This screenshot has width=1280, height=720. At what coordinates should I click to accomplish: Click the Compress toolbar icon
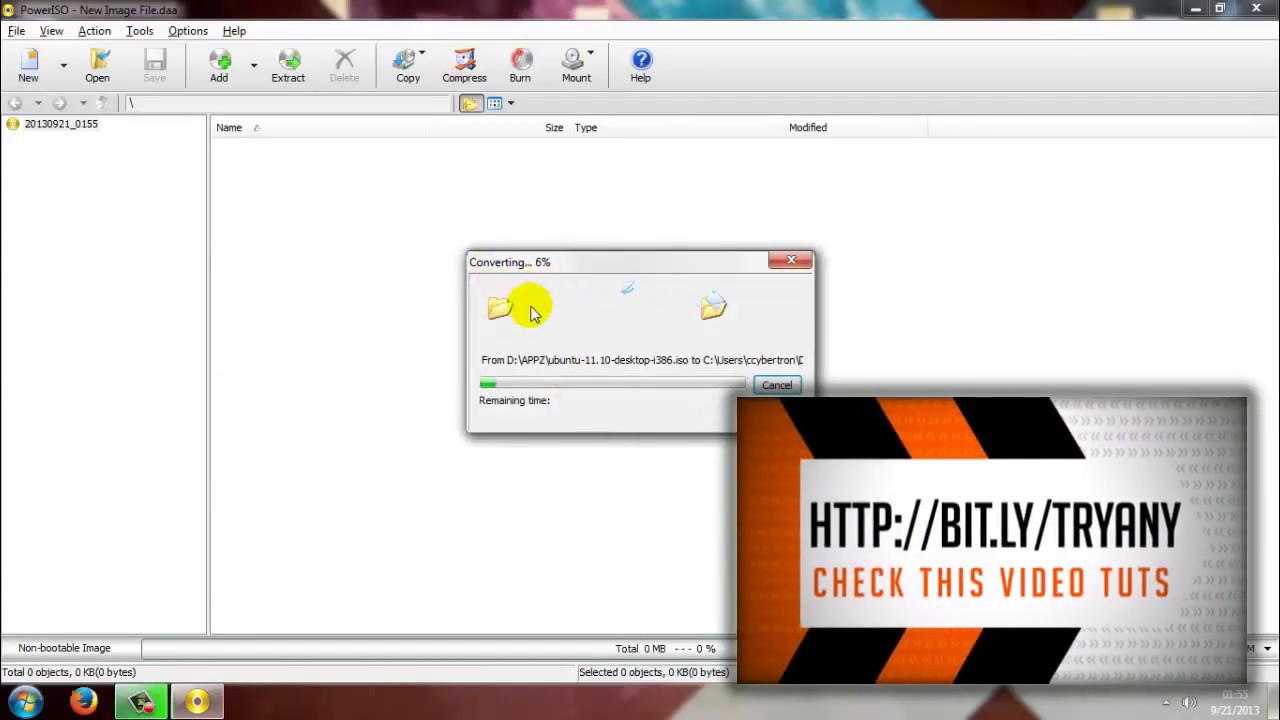(x=464, y=66)
